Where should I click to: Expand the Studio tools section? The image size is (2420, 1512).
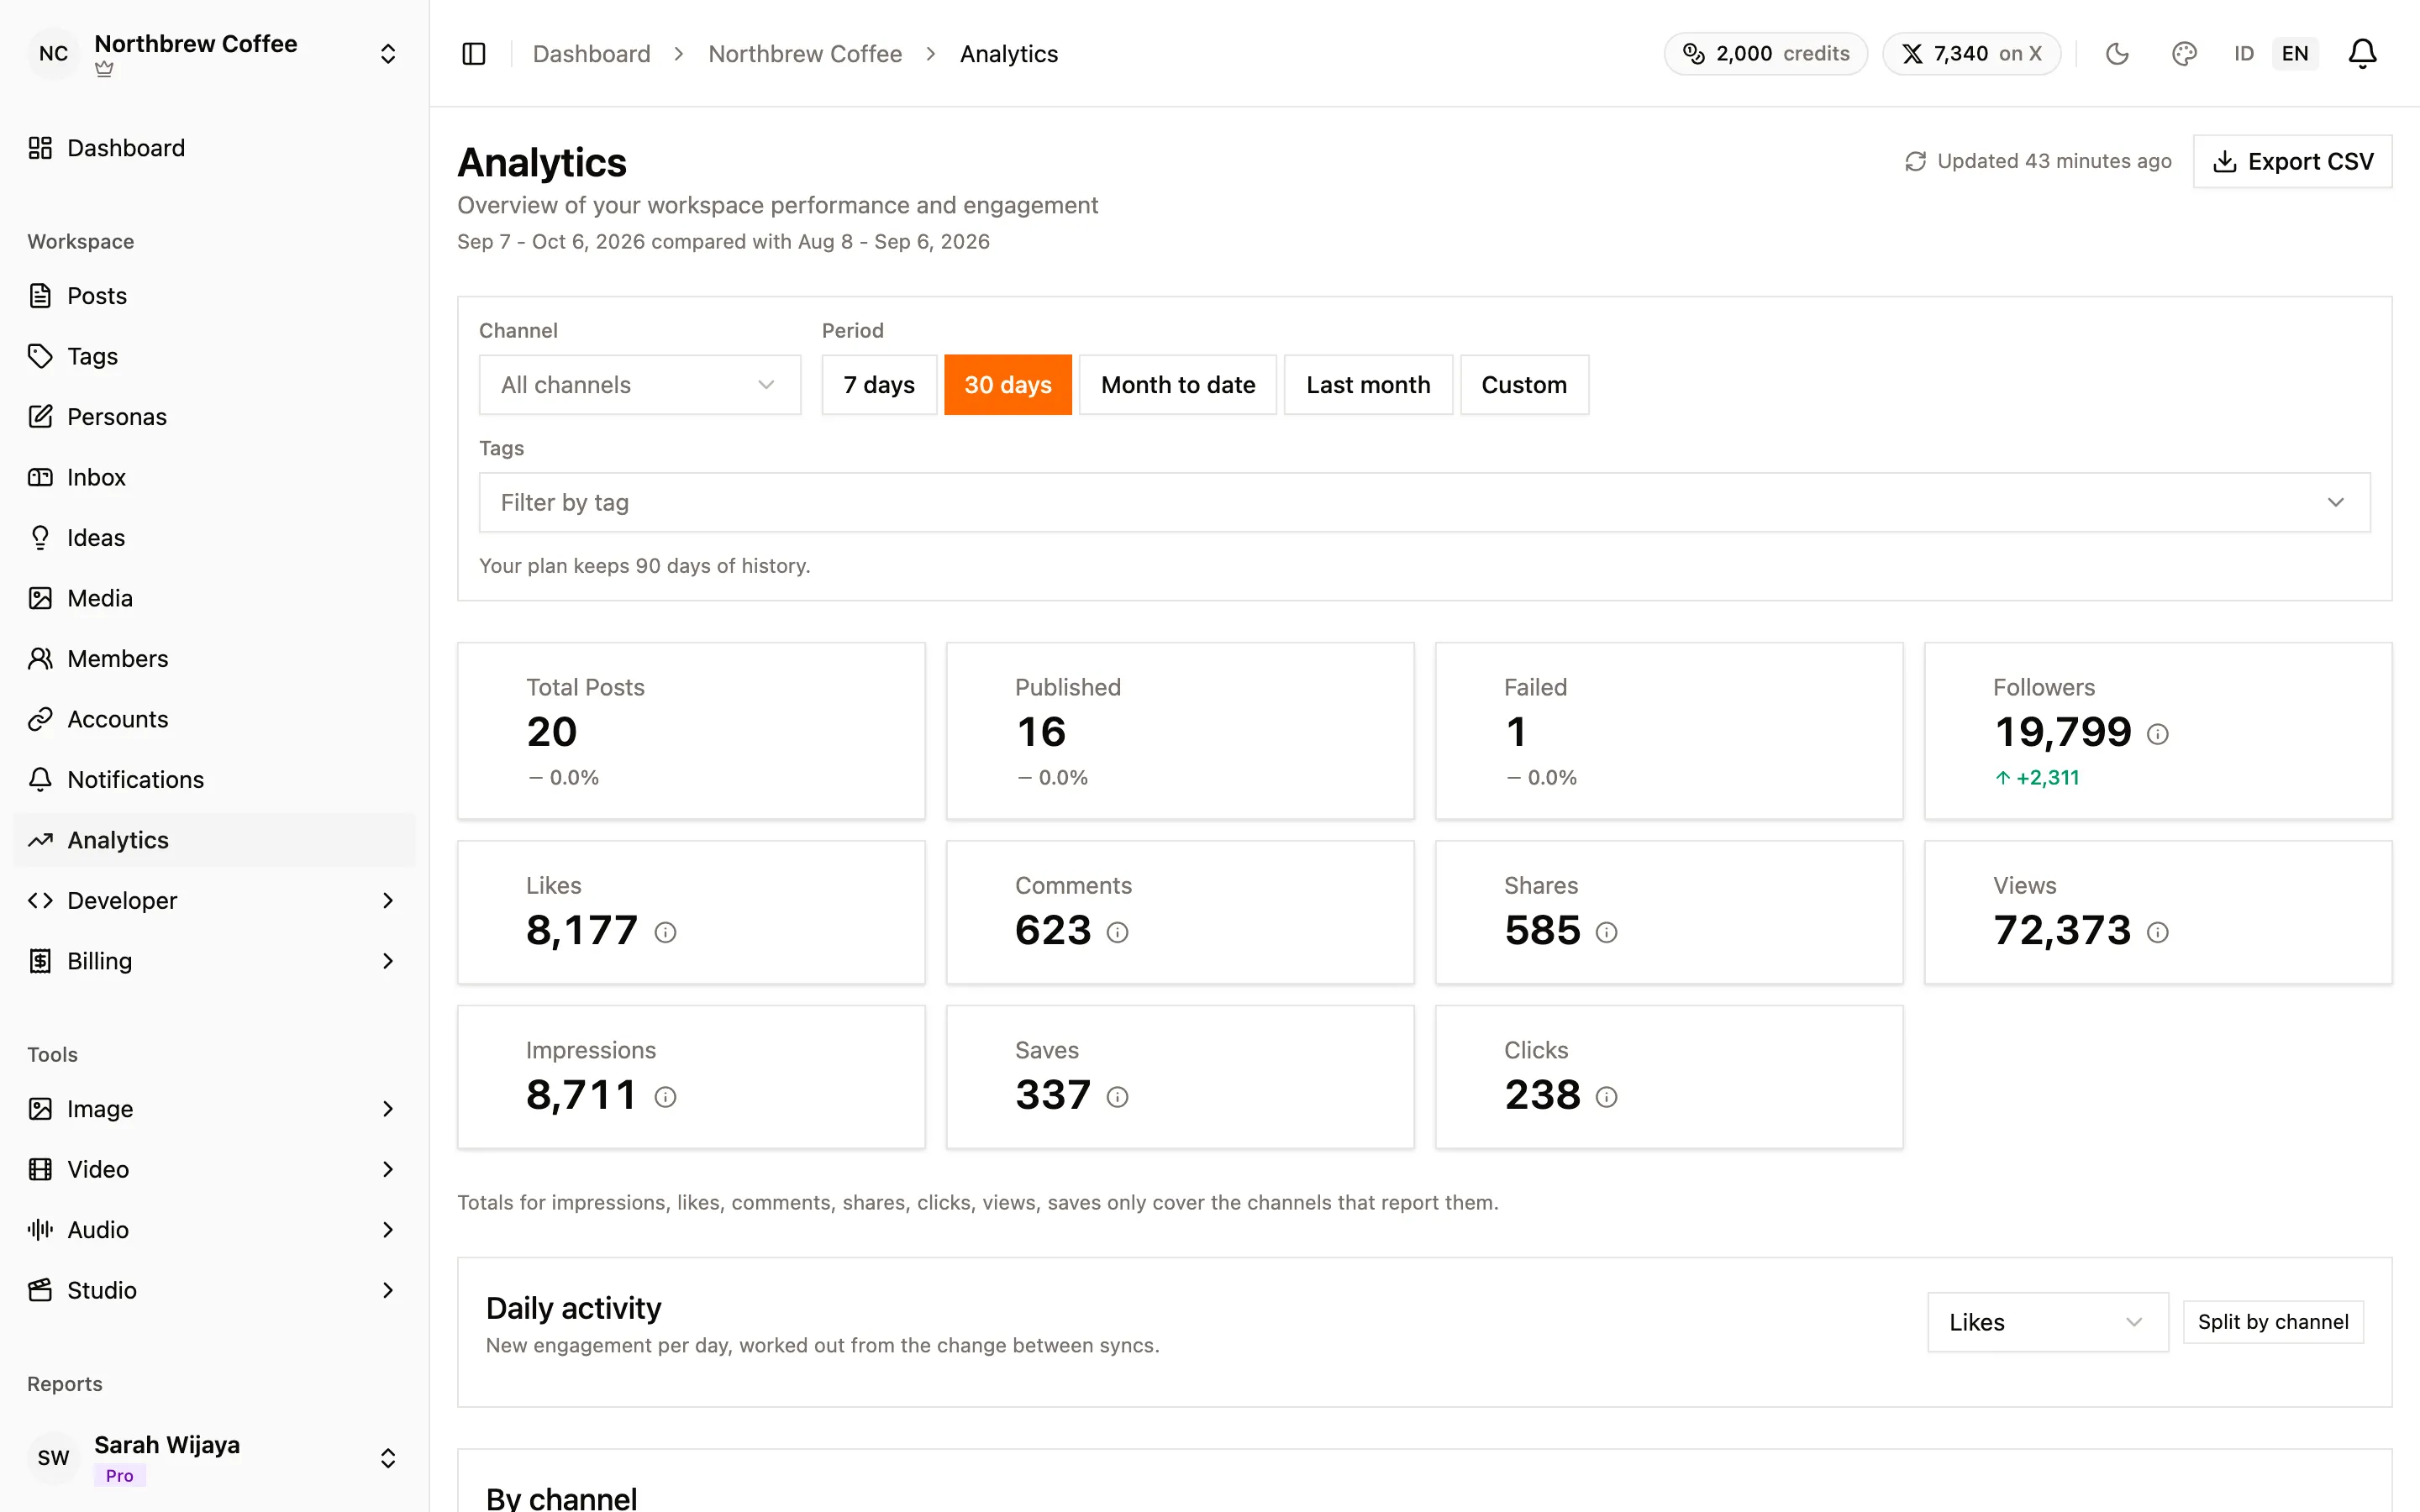[214, 1290]
